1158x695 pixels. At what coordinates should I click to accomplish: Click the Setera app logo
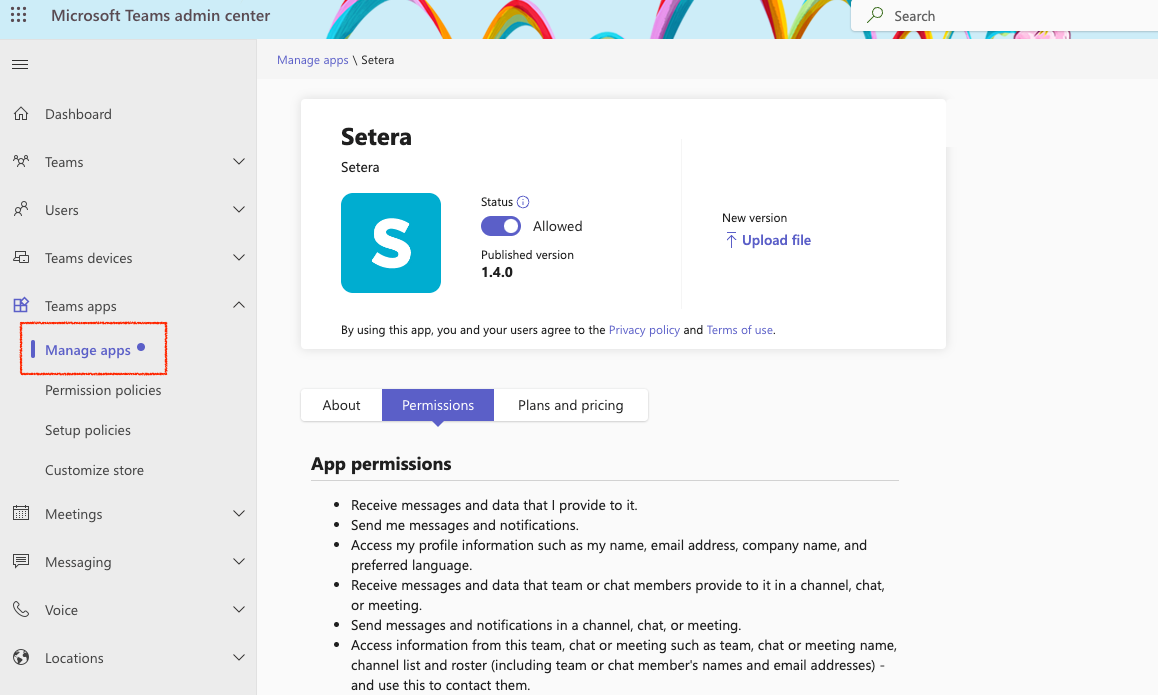(391, 243)
